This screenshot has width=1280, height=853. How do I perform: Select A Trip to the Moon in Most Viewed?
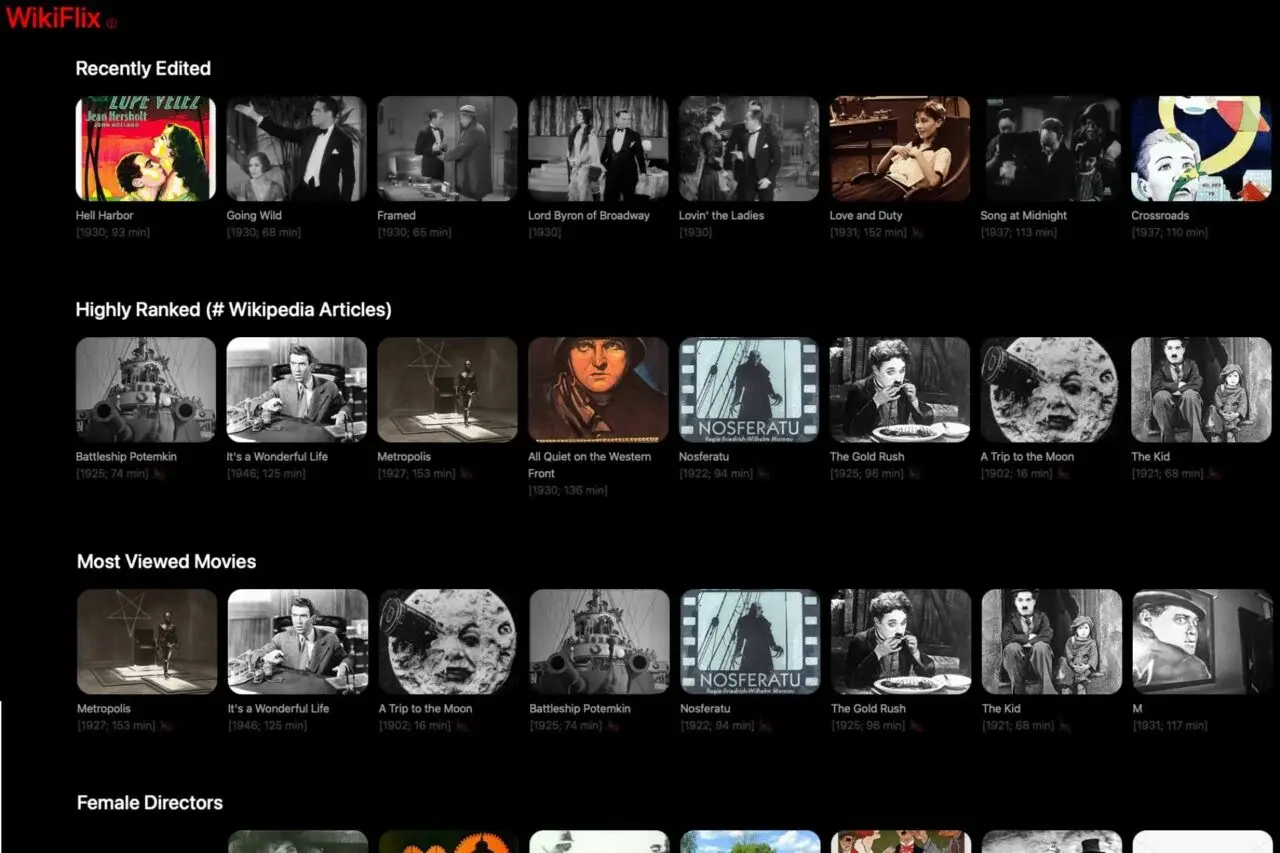[x=447, y=641]
